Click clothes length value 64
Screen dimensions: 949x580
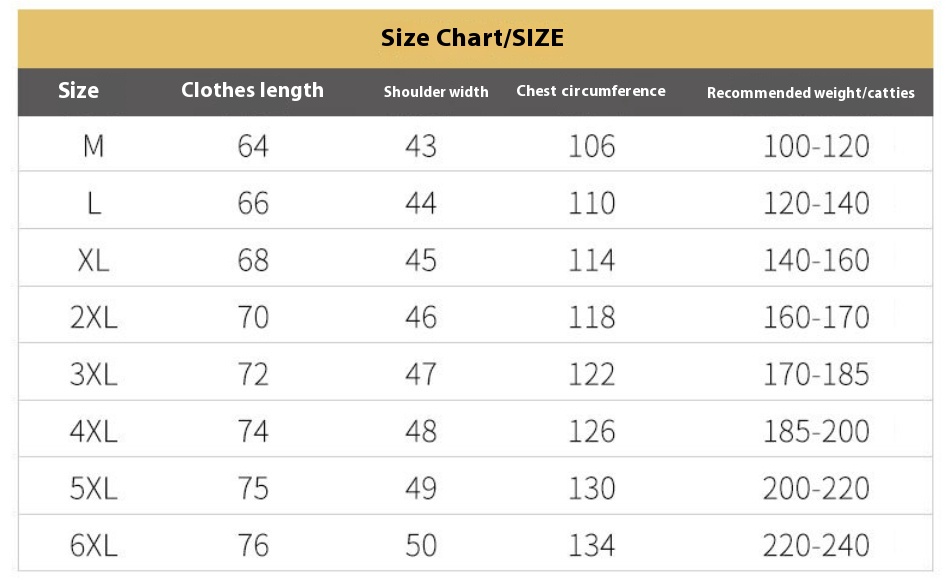(x=253, y=146)
